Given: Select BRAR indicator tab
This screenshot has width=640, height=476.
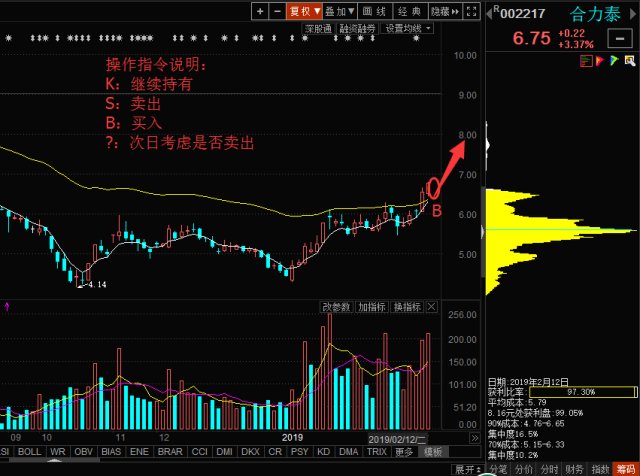Looking at the screenshot, I should click(170, 452).
